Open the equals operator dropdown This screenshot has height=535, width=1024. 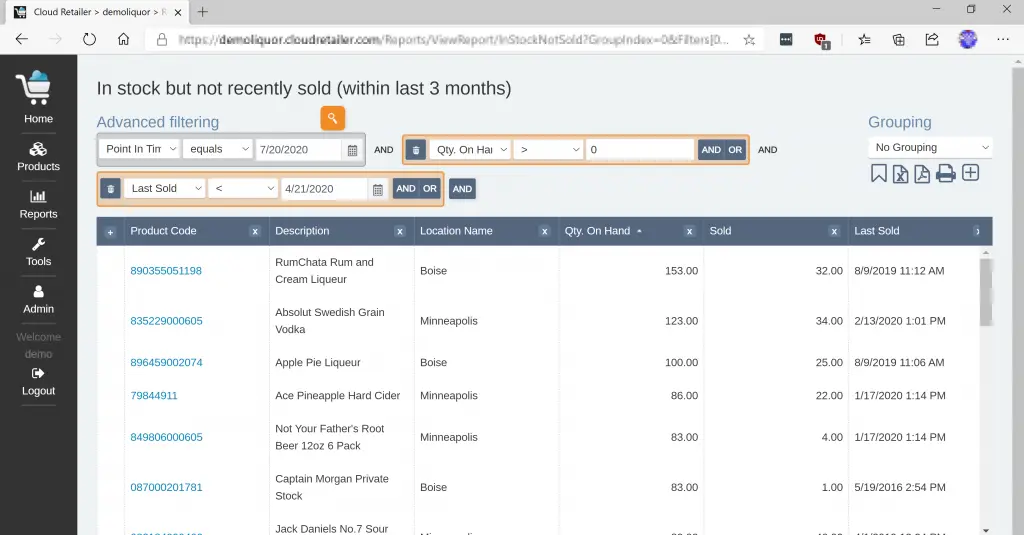[x=217, y=149]
